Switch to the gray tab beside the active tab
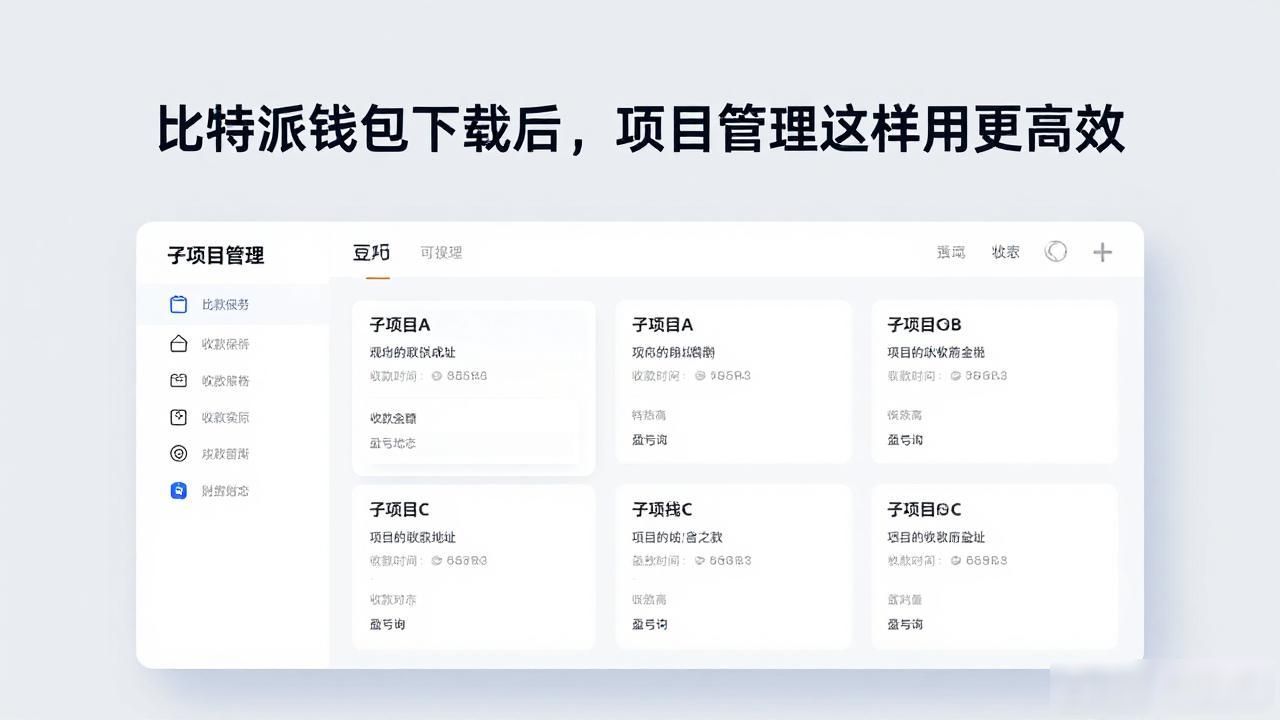The height and width of the screenshot is (720, 1280). click(x=441, y=253)
